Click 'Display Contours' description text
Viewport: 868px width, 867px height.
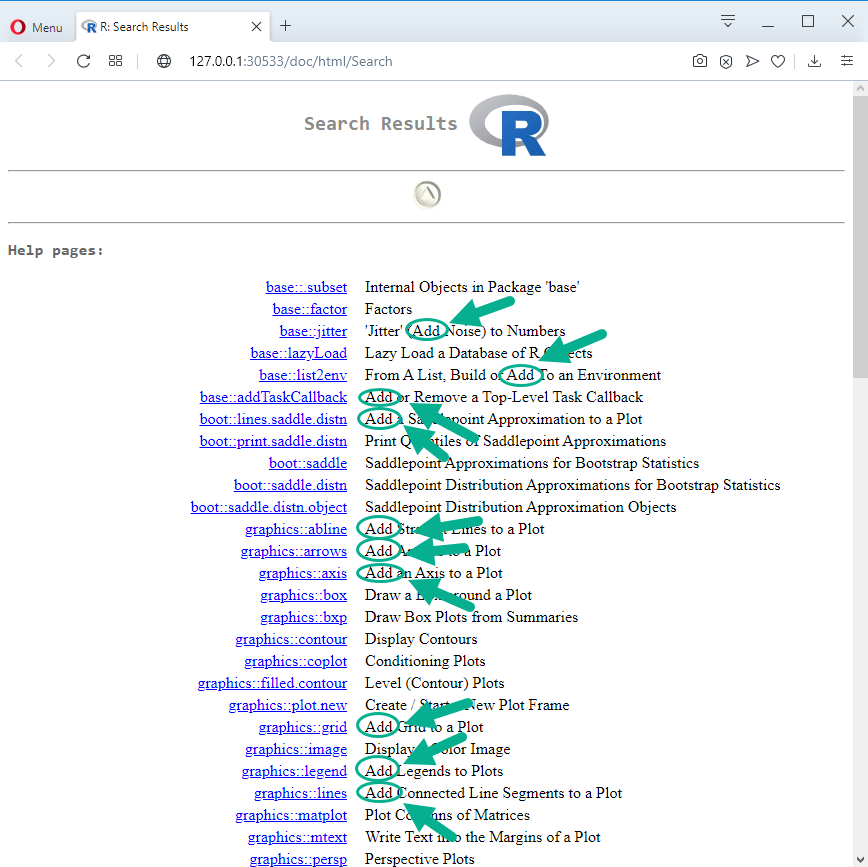421,639
